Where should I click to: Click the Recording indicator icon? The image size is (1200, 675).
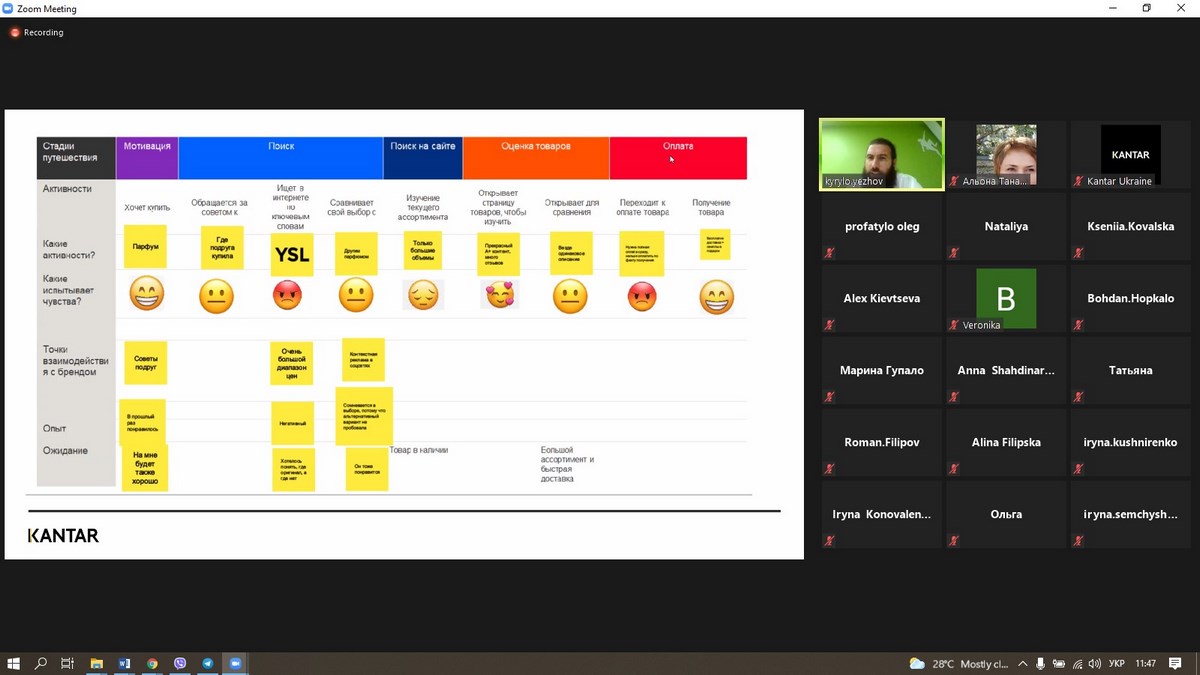(x=15, y=32)
